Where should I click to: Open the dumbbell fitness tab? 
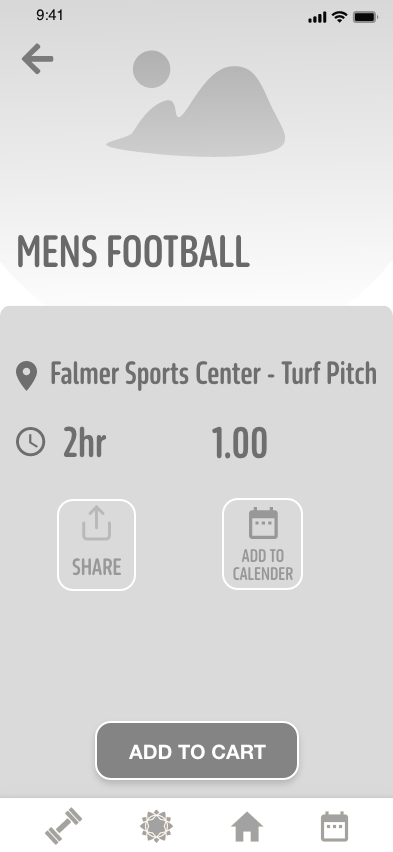[x=64, y=826]
